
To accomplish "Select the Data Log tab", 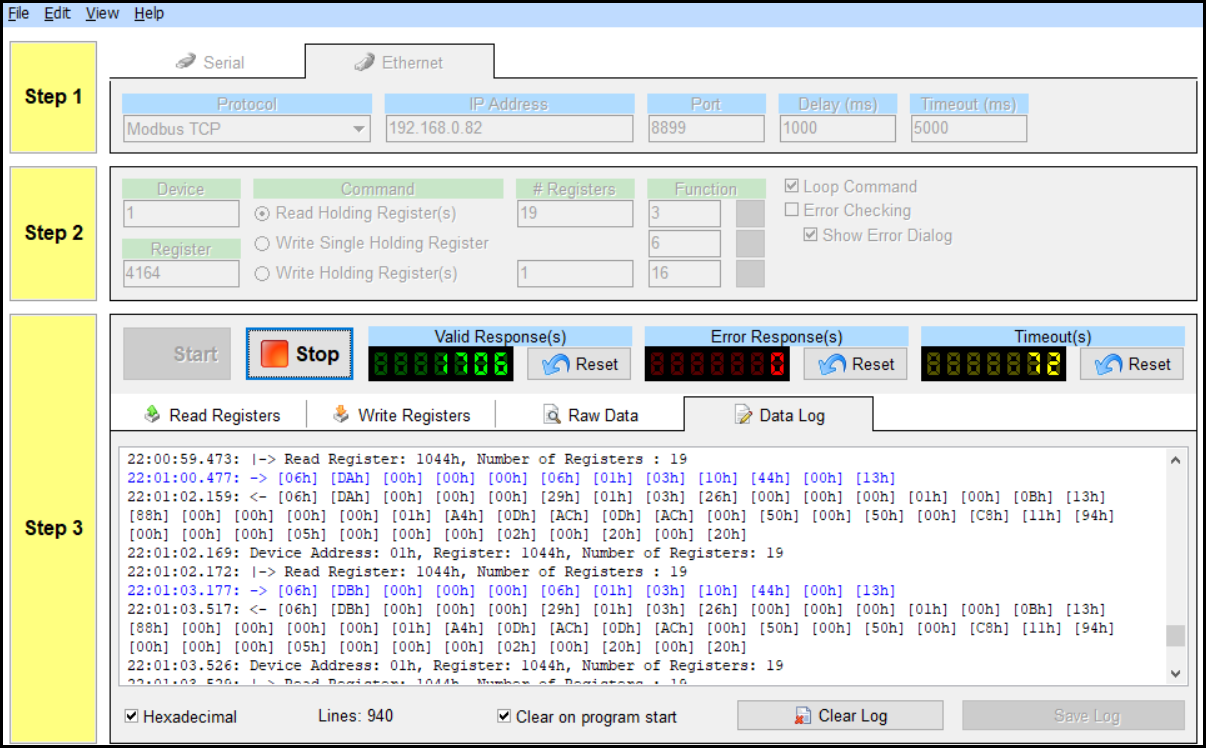I will (779, 414).
